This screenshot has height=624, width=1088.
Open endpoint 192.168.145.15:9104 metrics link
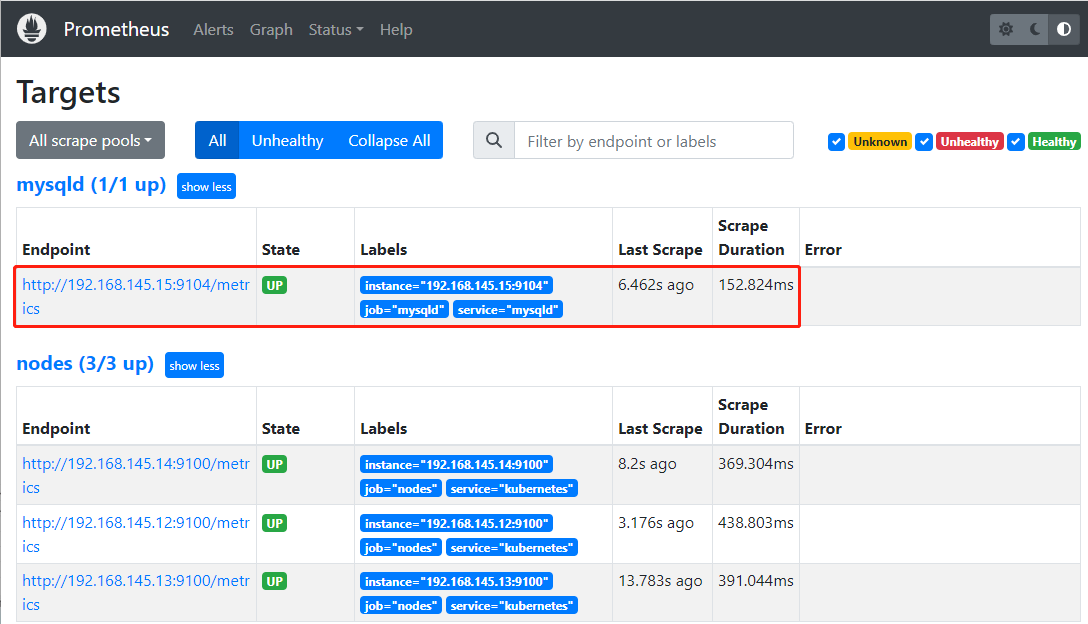coord(136,296)
